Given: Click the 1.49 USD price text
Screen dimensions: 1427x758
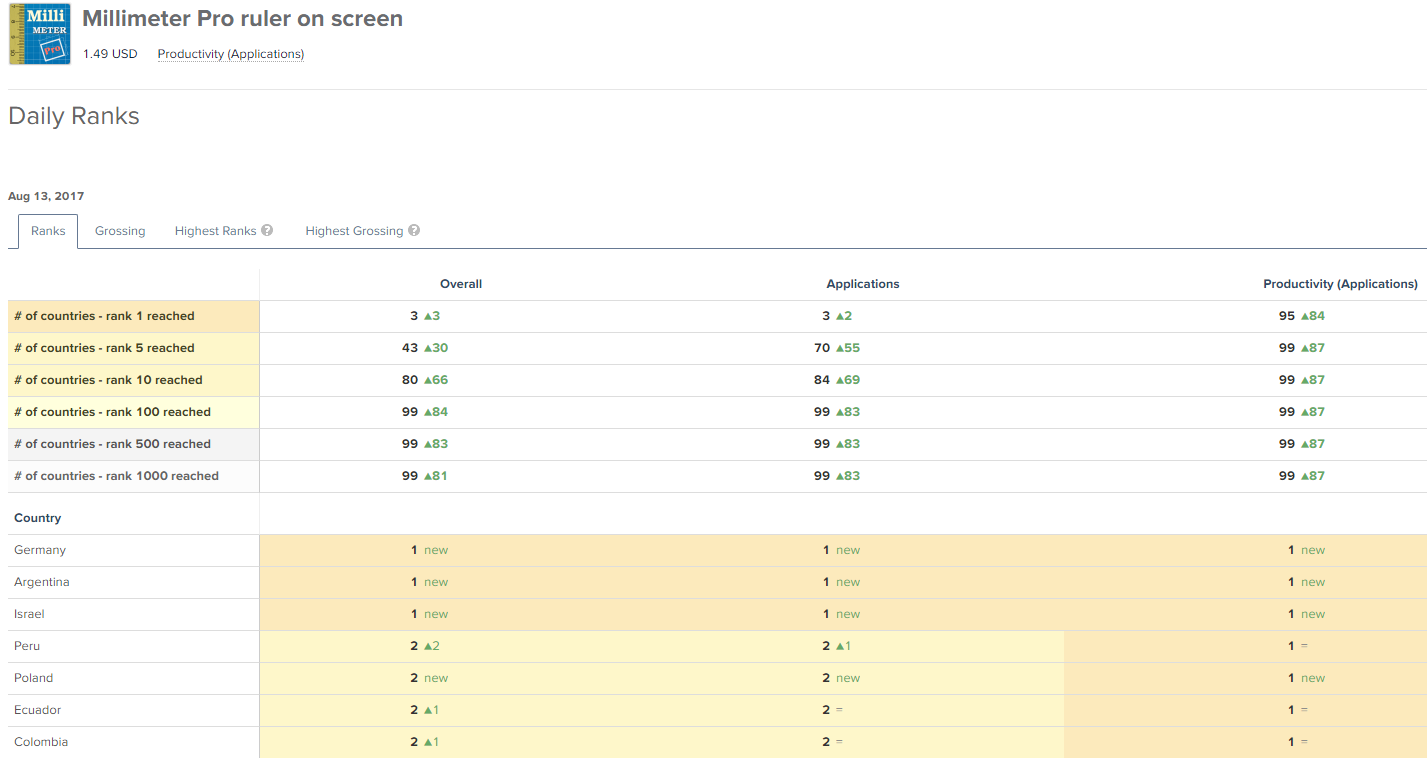Looking at the screenshot, I should [x=110, y=54].
